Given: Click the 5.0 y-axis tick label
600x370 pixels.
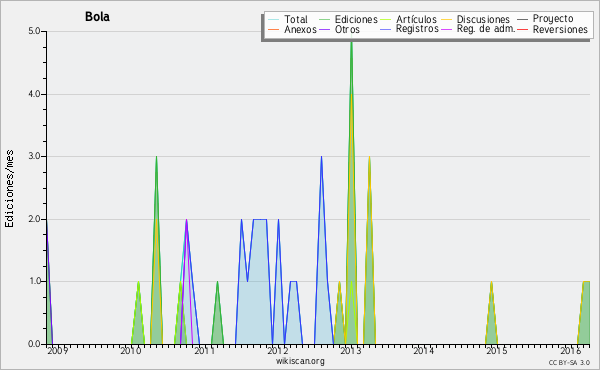Looking at the screenshot, I should 34,31.
